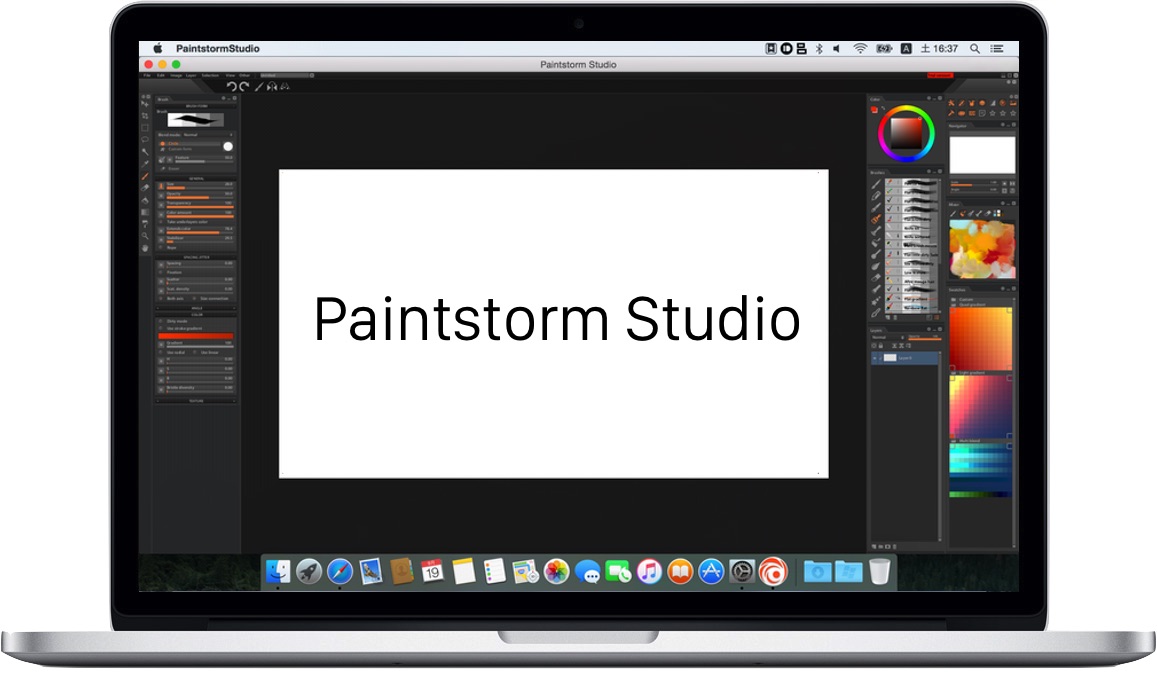Click the Redo arrow in the top toolbar
1157x677 pixels.
click(243, 86)
